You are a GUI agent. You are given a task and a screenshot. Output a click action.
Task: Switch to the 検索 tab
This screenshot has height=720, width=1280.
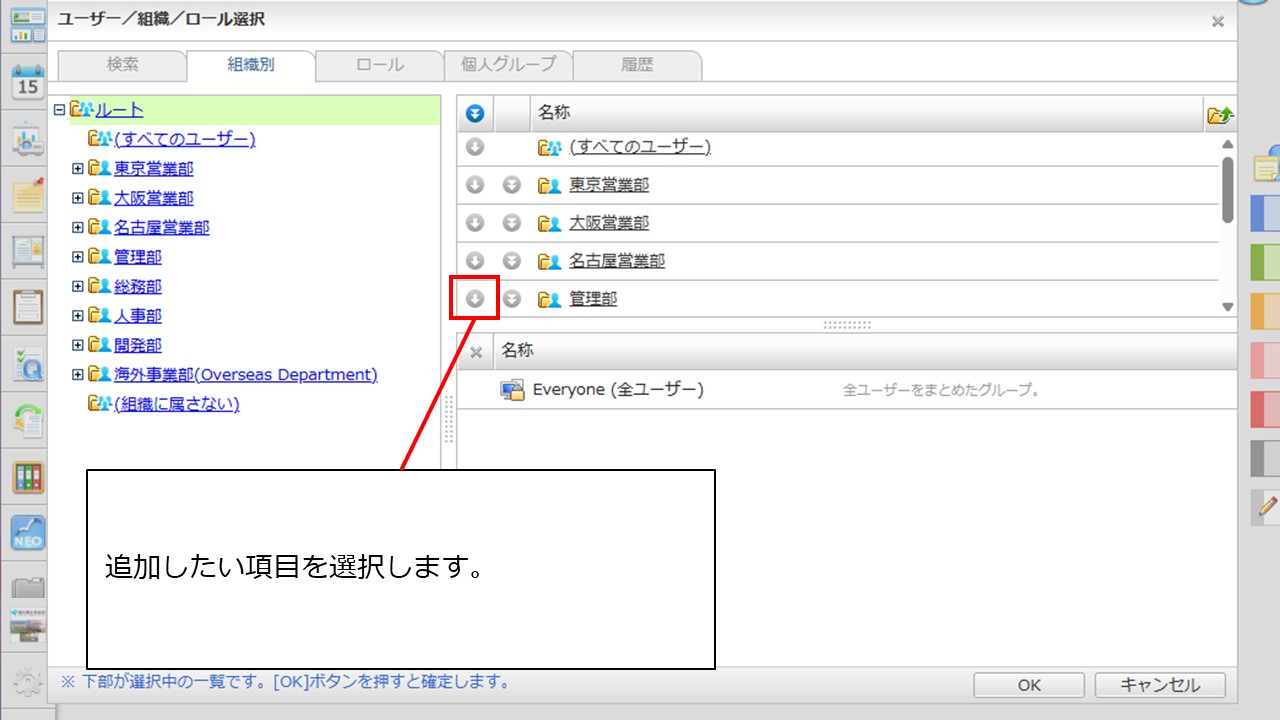tap(122, 65)
